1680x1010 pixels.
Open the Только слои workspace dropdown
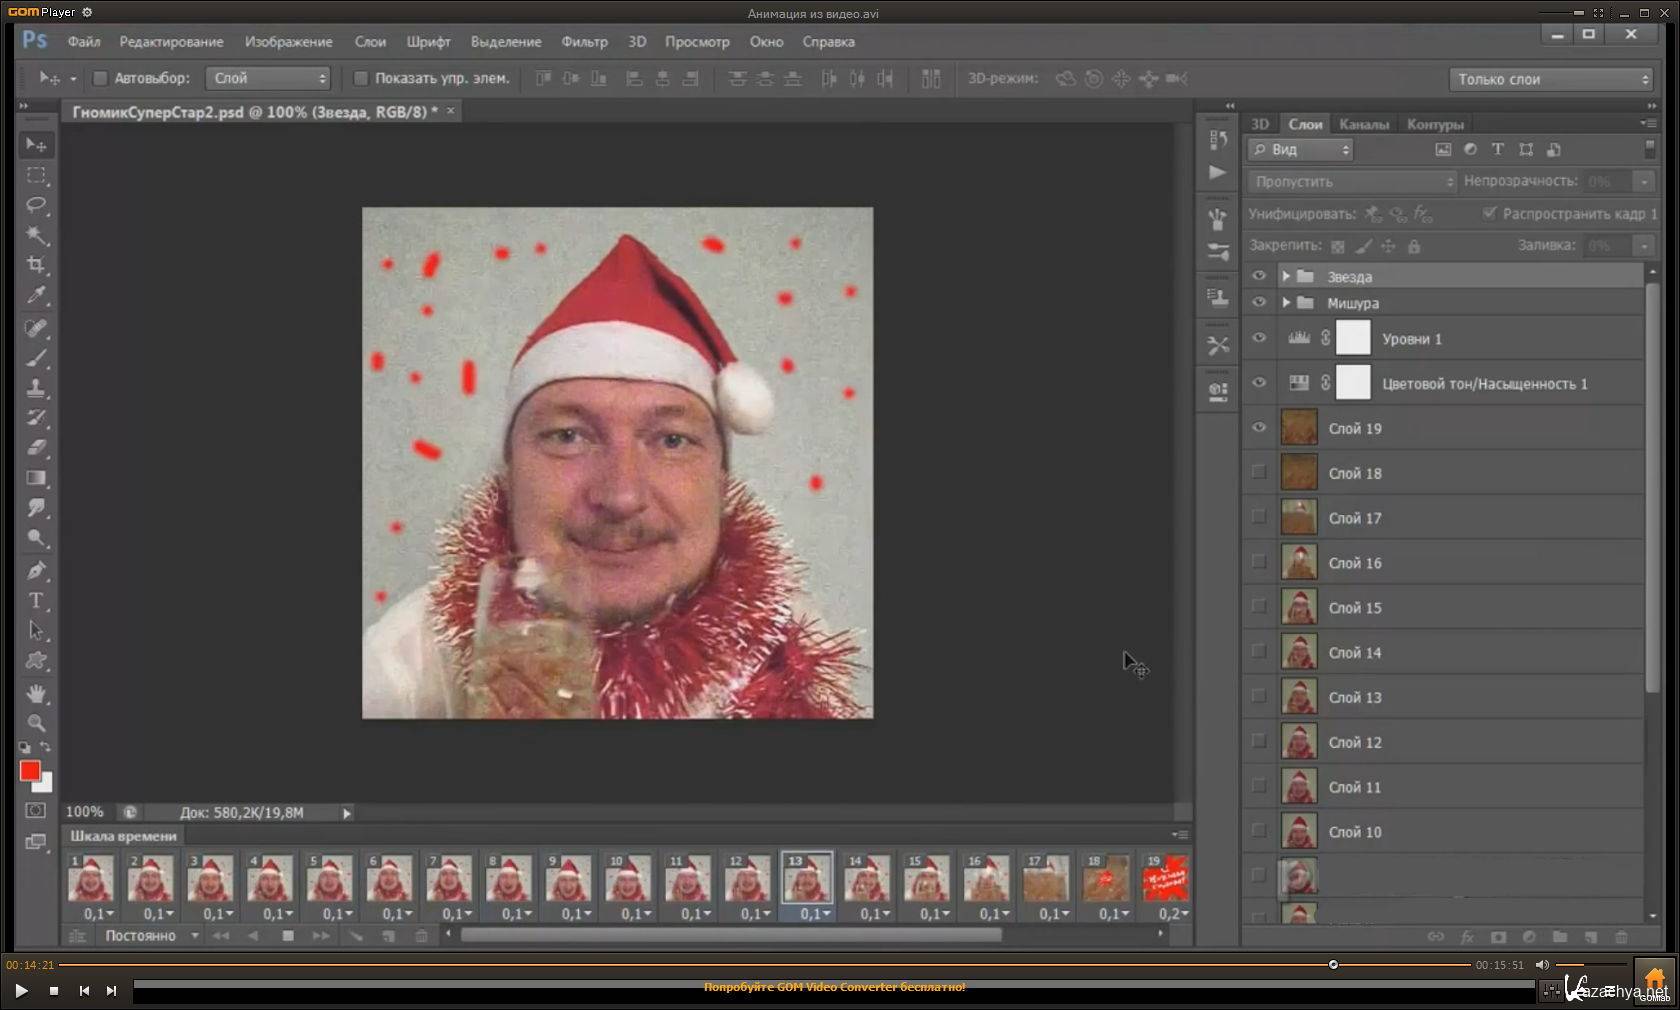[1550, 79]
